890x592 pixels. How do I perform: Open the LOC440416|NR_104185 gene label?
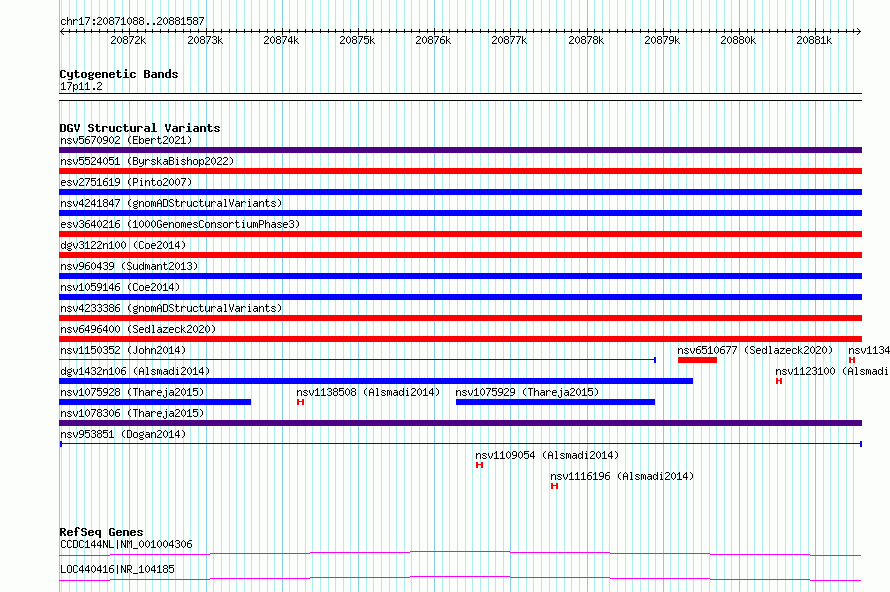point(117,569)
